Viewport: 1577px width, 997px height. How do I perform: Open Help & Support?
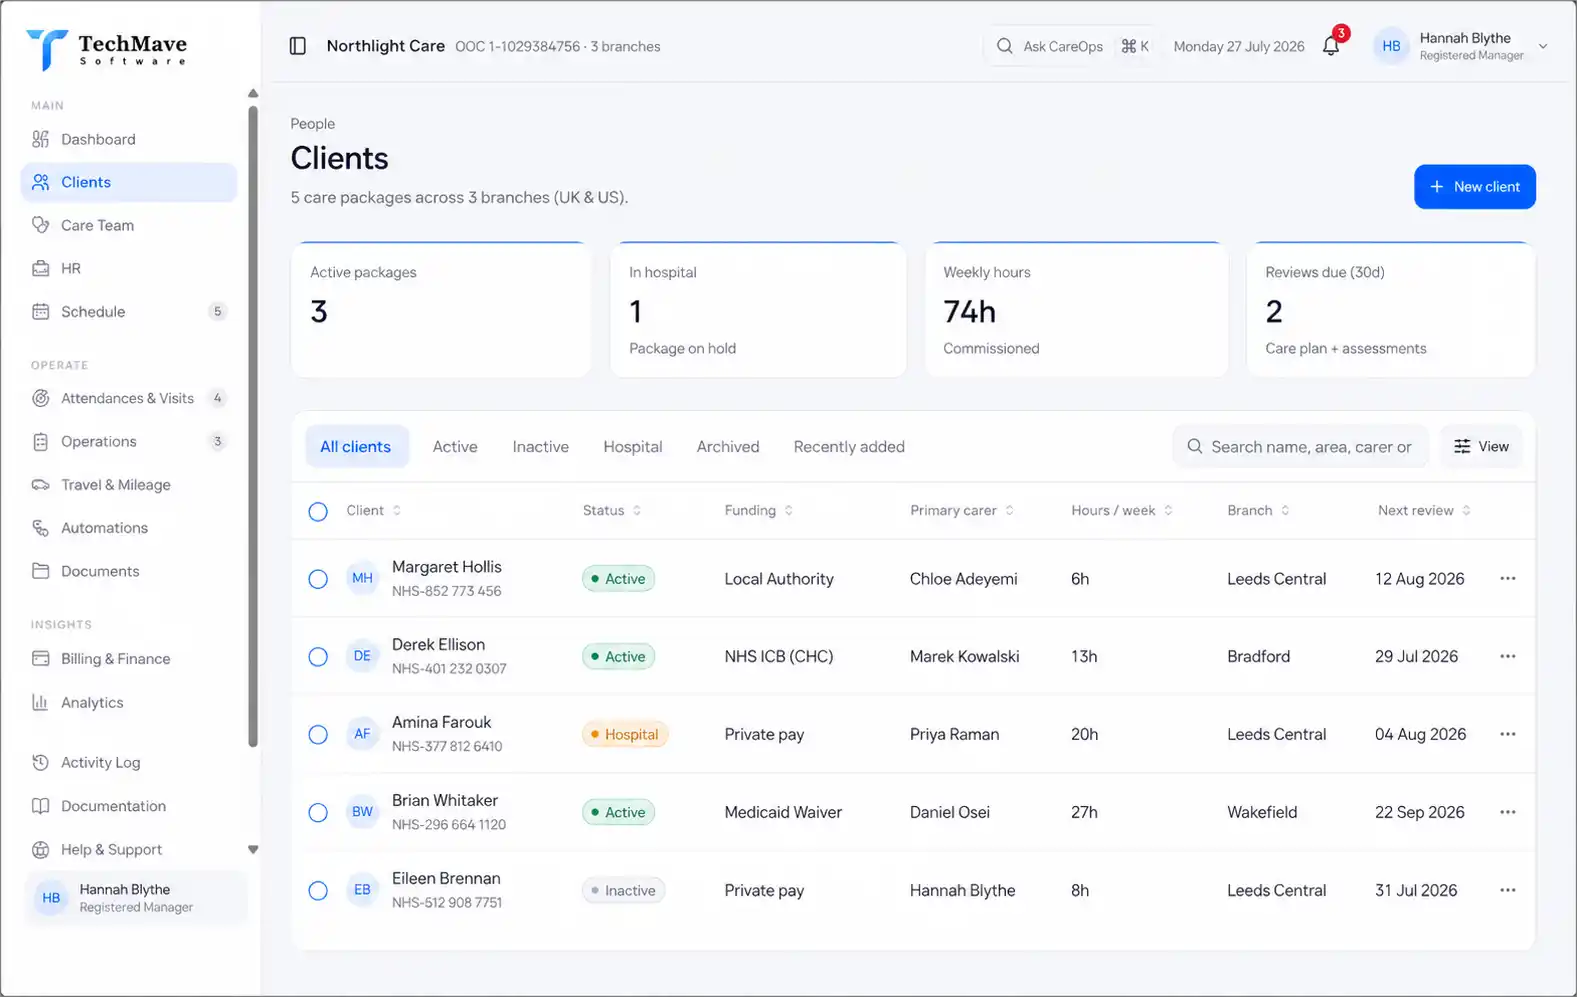point(128,849)
